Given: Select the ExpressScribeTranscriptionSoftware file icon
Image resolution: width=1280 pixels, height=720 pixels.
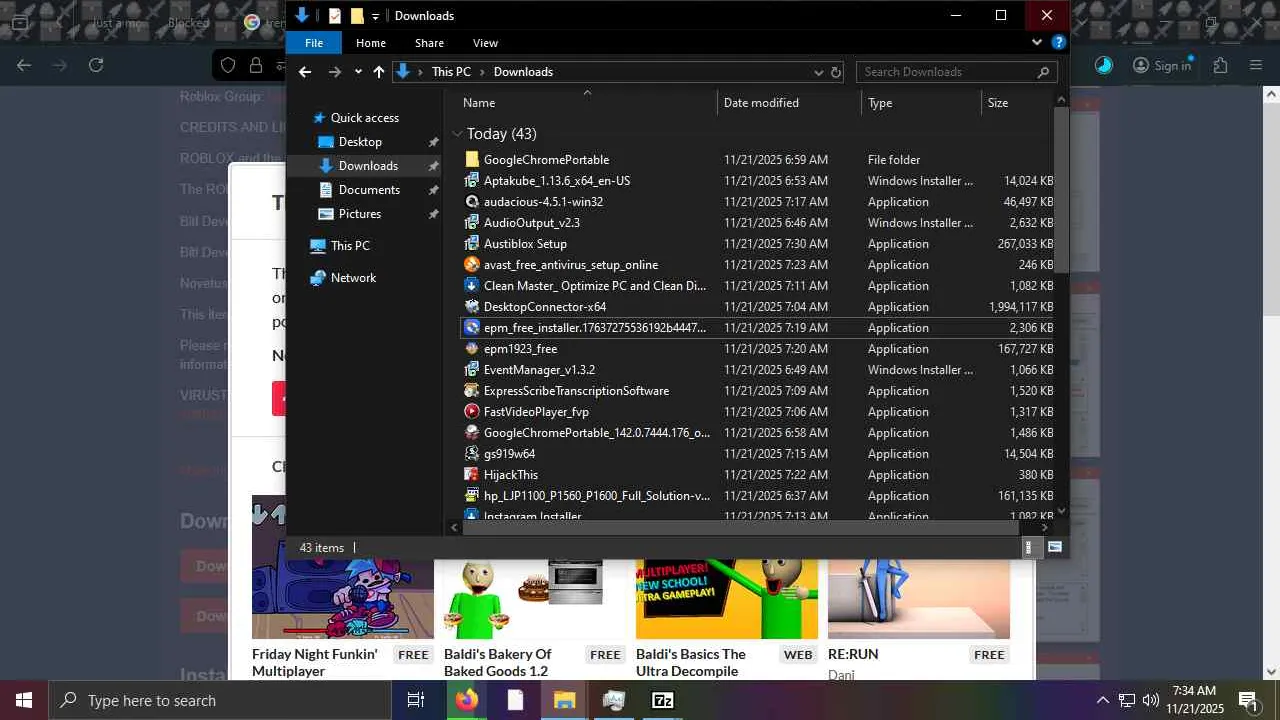Looking at the screenshot, I should click(473, 391).
